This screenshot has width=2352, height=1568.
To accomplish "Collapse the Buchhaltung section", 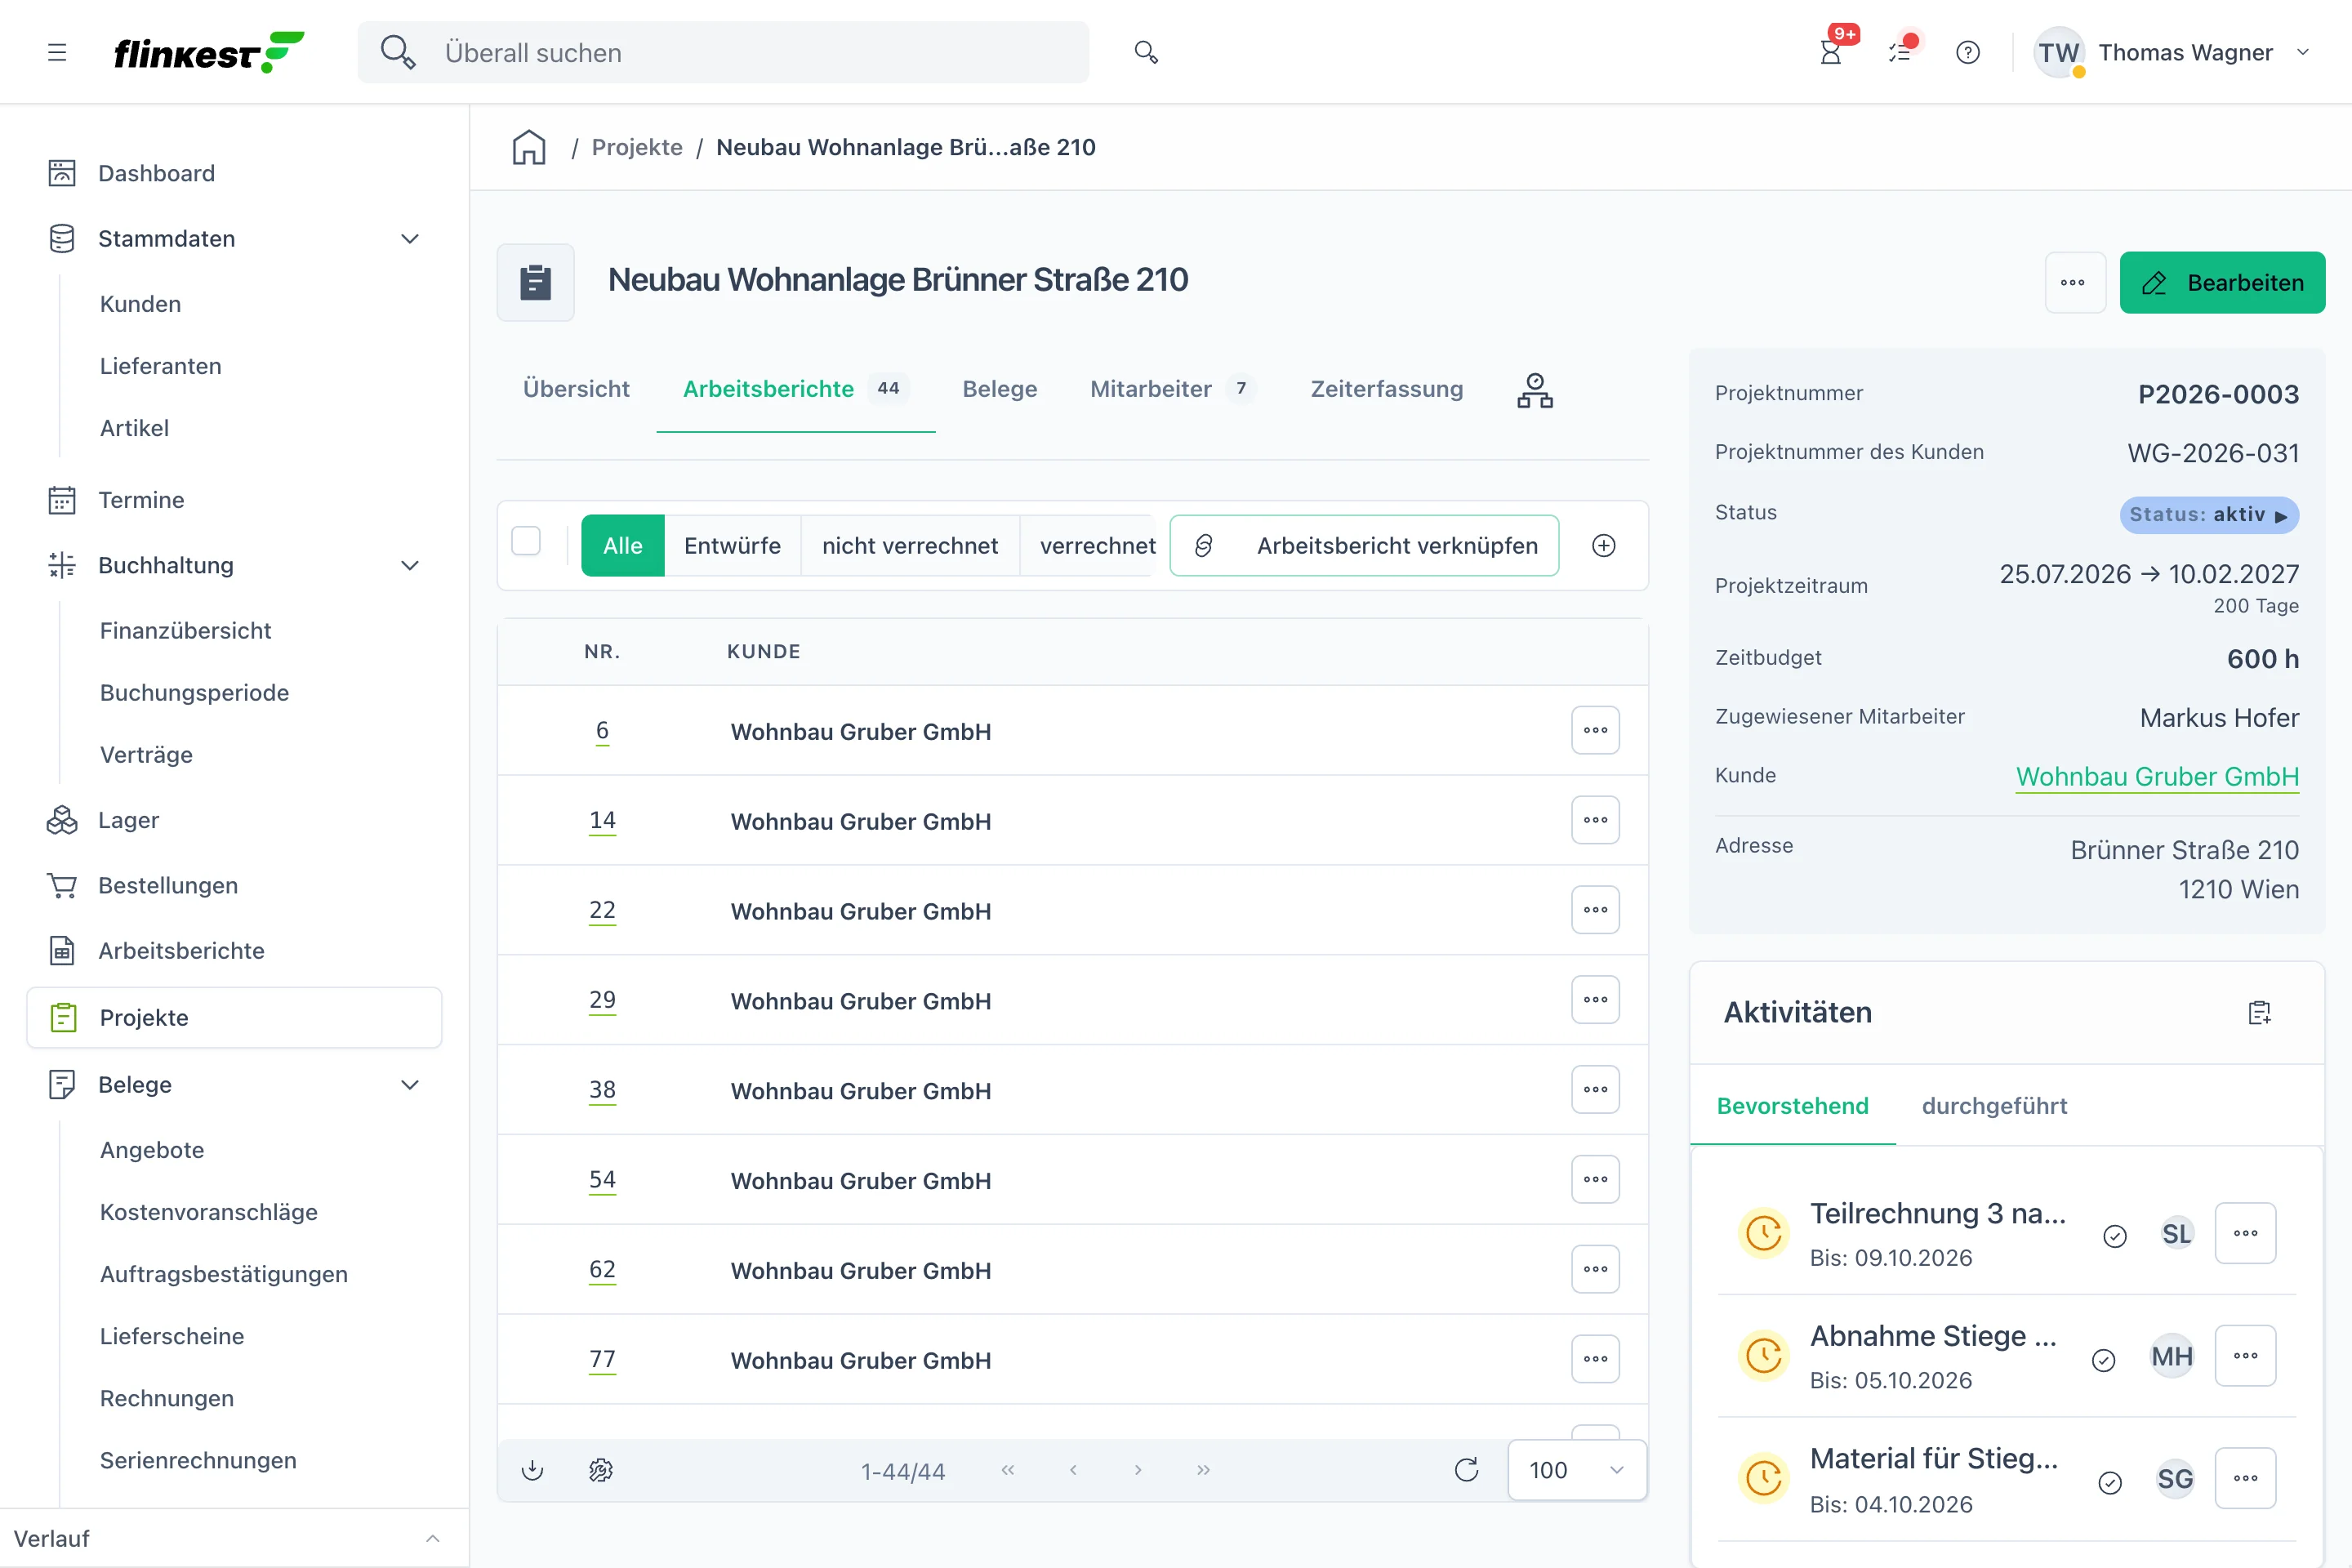I will click(x=410, y=565).
